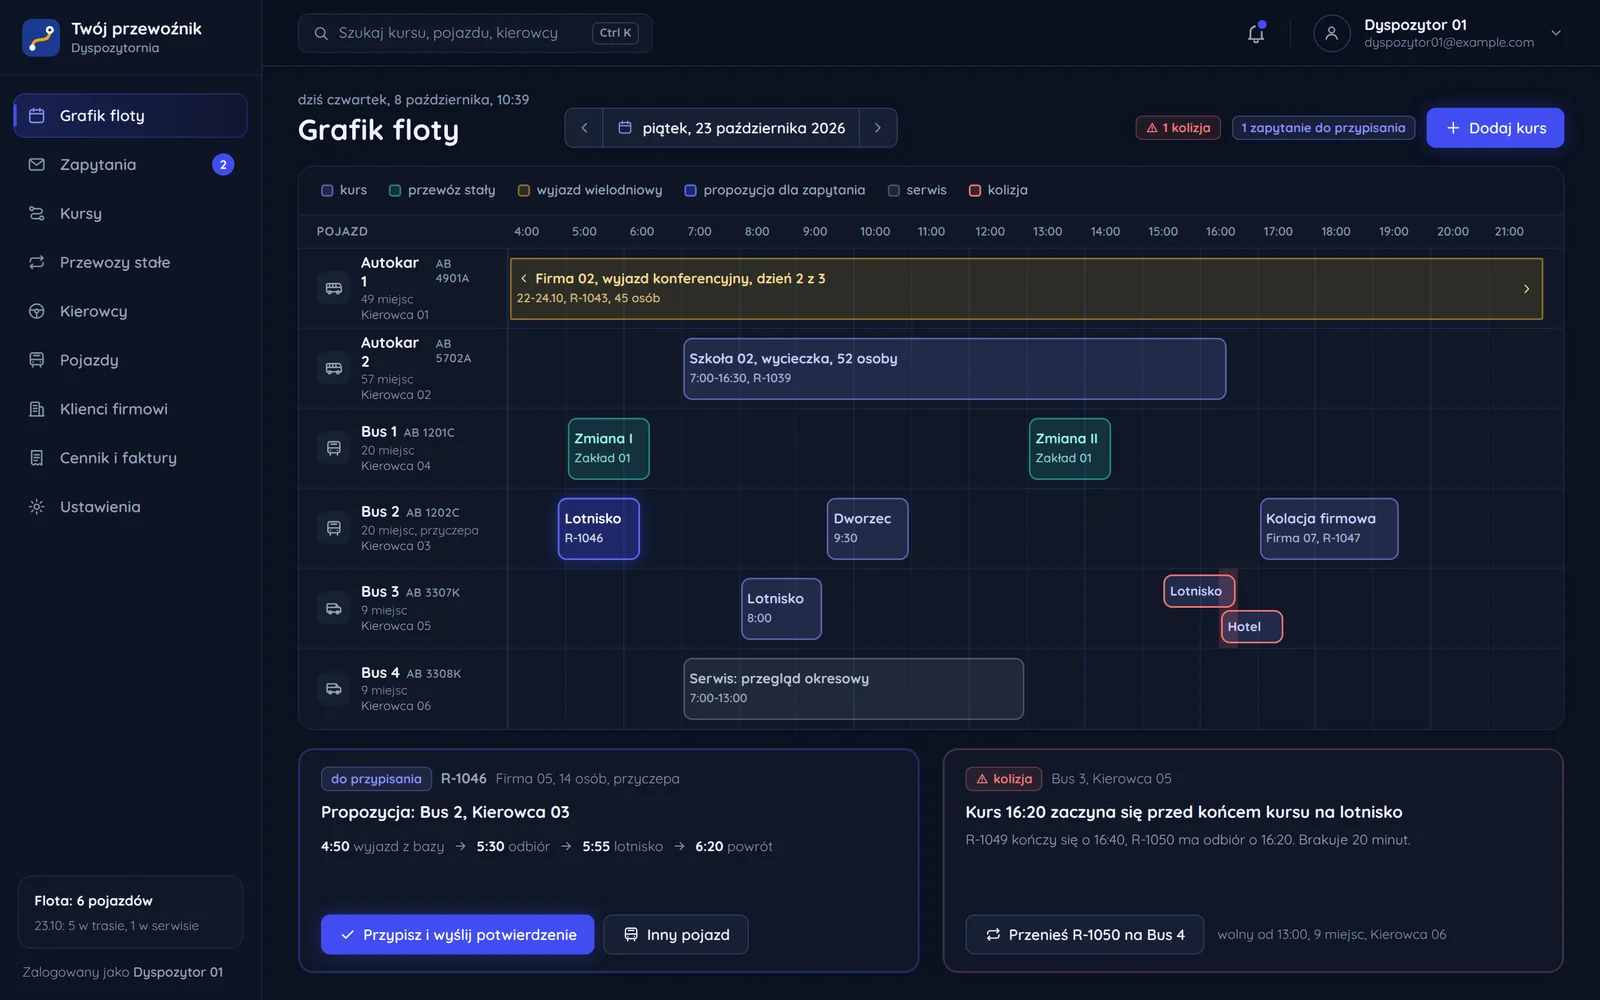Click the search field Szukaj kursu
This screenshot has width=1600, height=1000.
(x=475, y=33)
